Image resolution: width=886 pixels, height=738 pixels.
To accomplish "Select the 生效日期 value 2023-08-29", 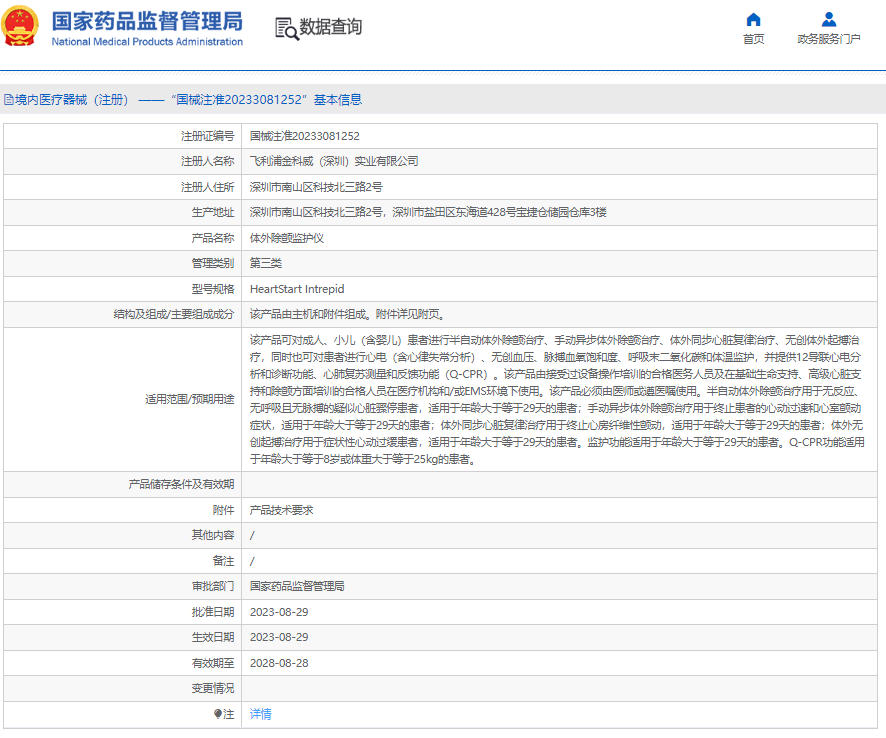I will 279,637.
